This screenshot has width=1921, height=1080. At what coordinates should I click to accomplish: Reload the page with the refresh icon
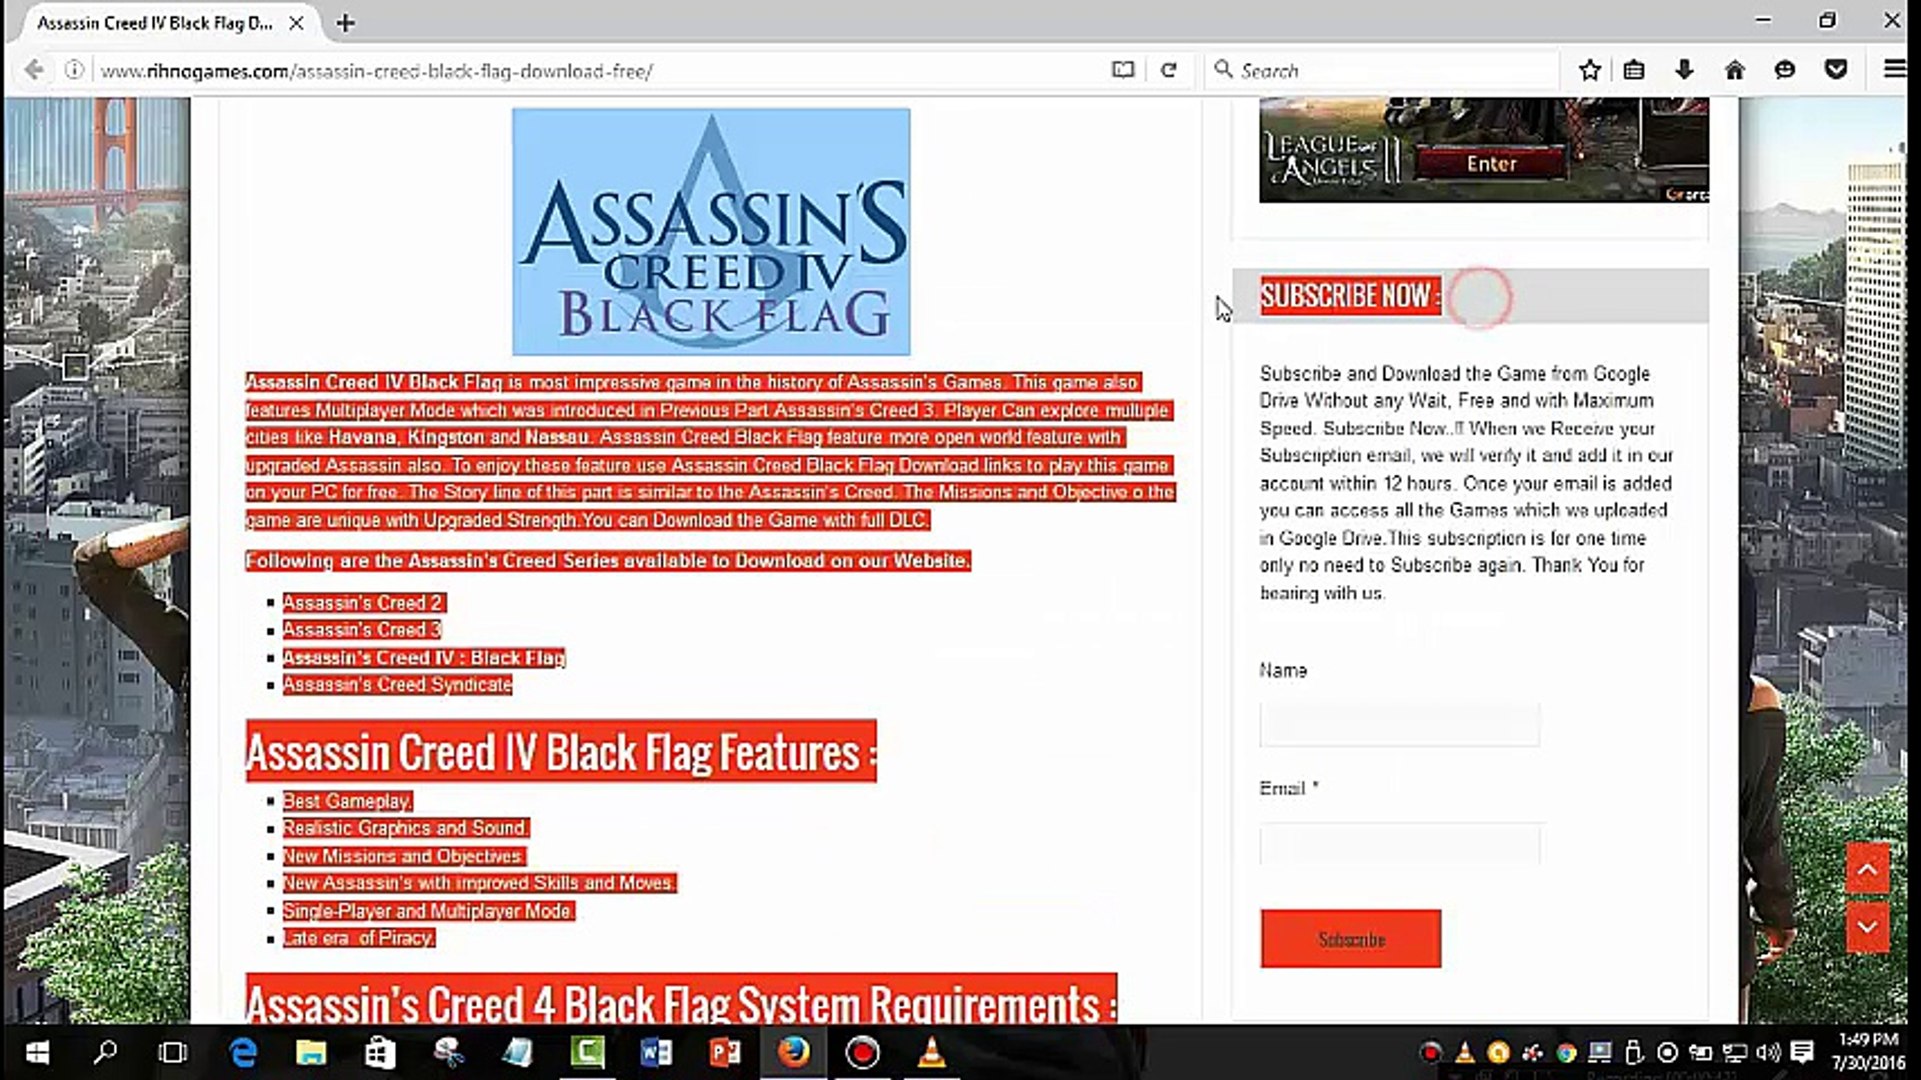click(1168, 70)
